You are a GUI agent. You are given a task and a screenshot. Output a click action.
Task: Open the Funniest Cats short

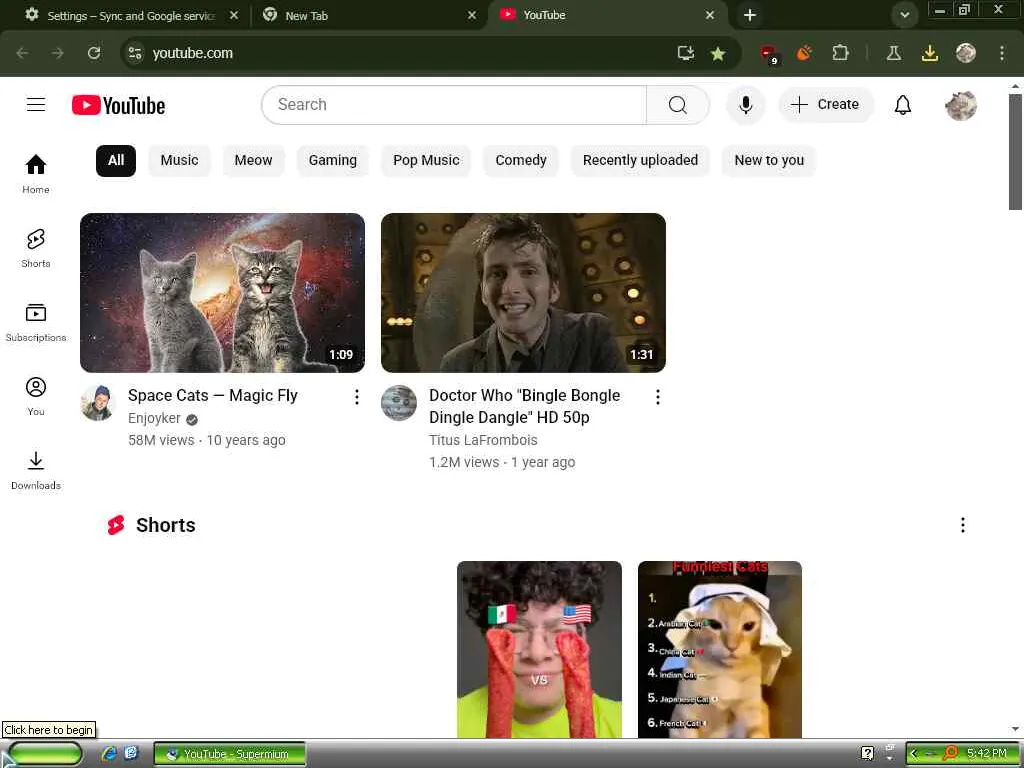[x=720, y=649]
